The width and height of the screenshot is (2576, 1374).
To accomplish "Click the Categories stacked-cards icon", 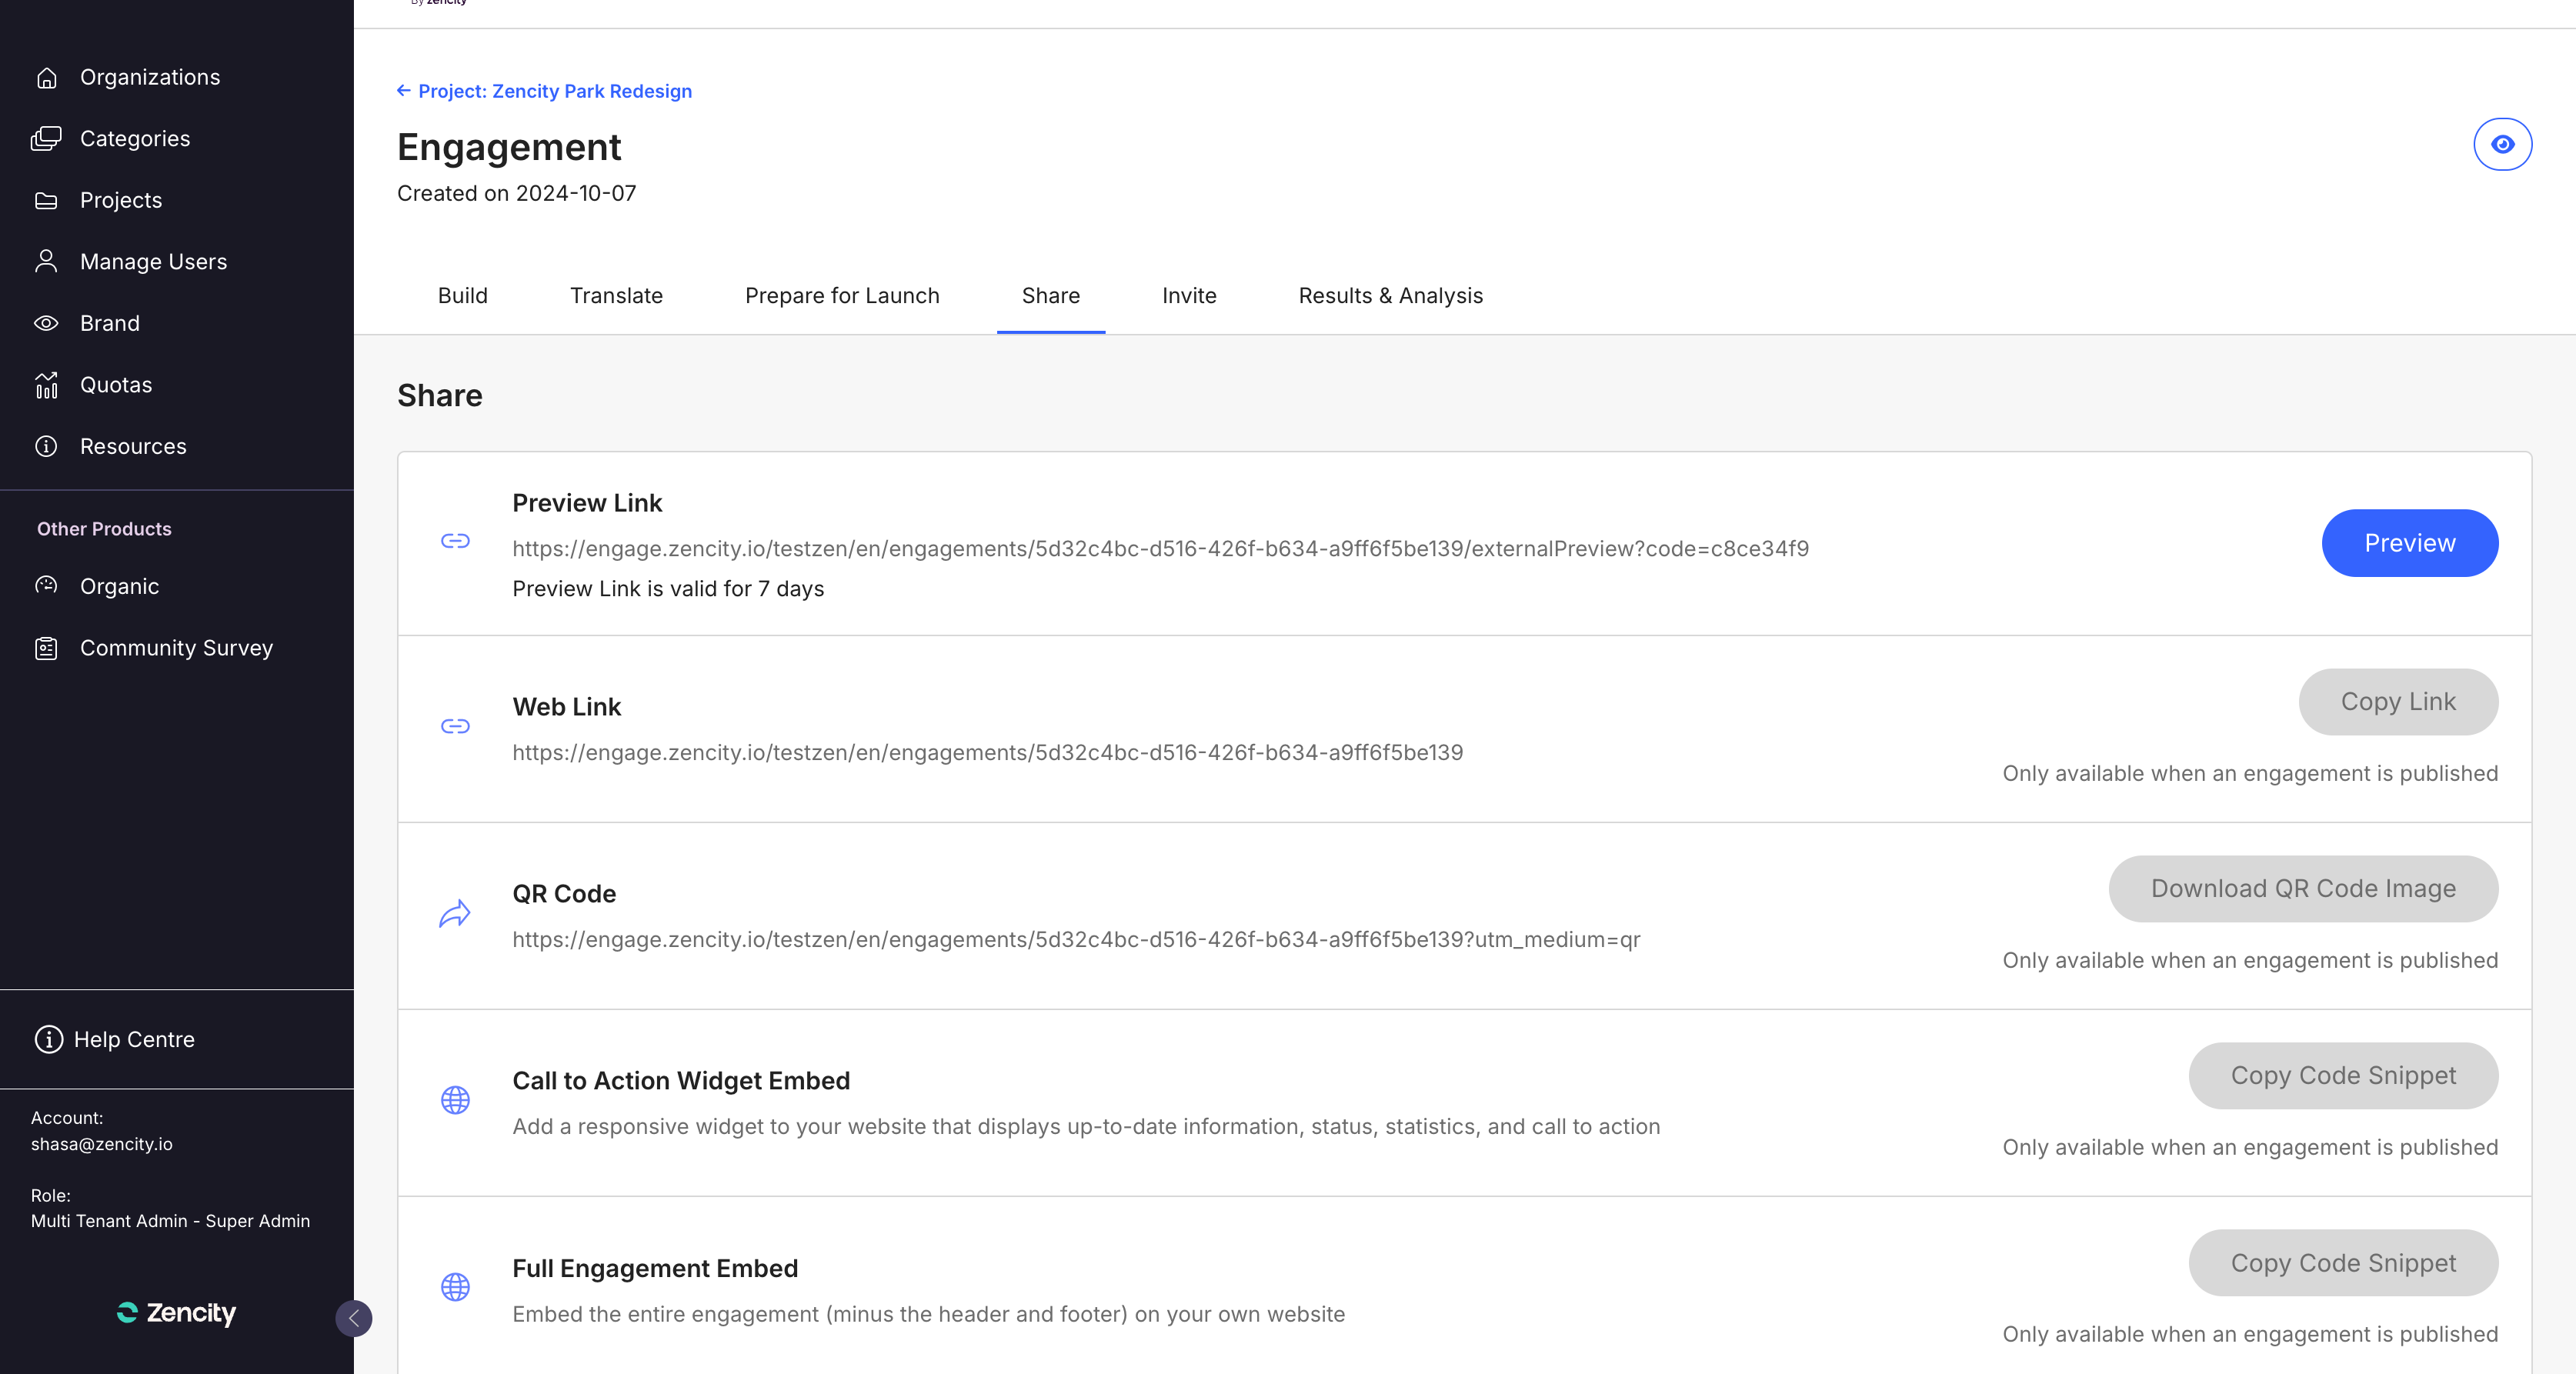I will tap(46, 139).
